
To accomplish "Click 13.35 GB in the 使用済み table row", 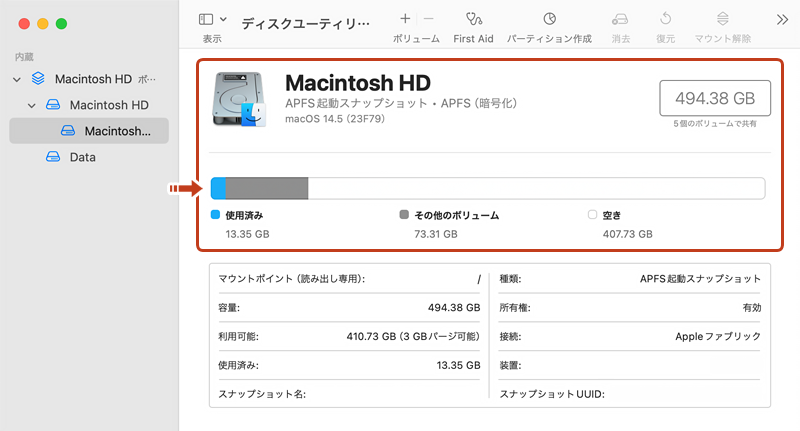I will [x=459, y=365].
